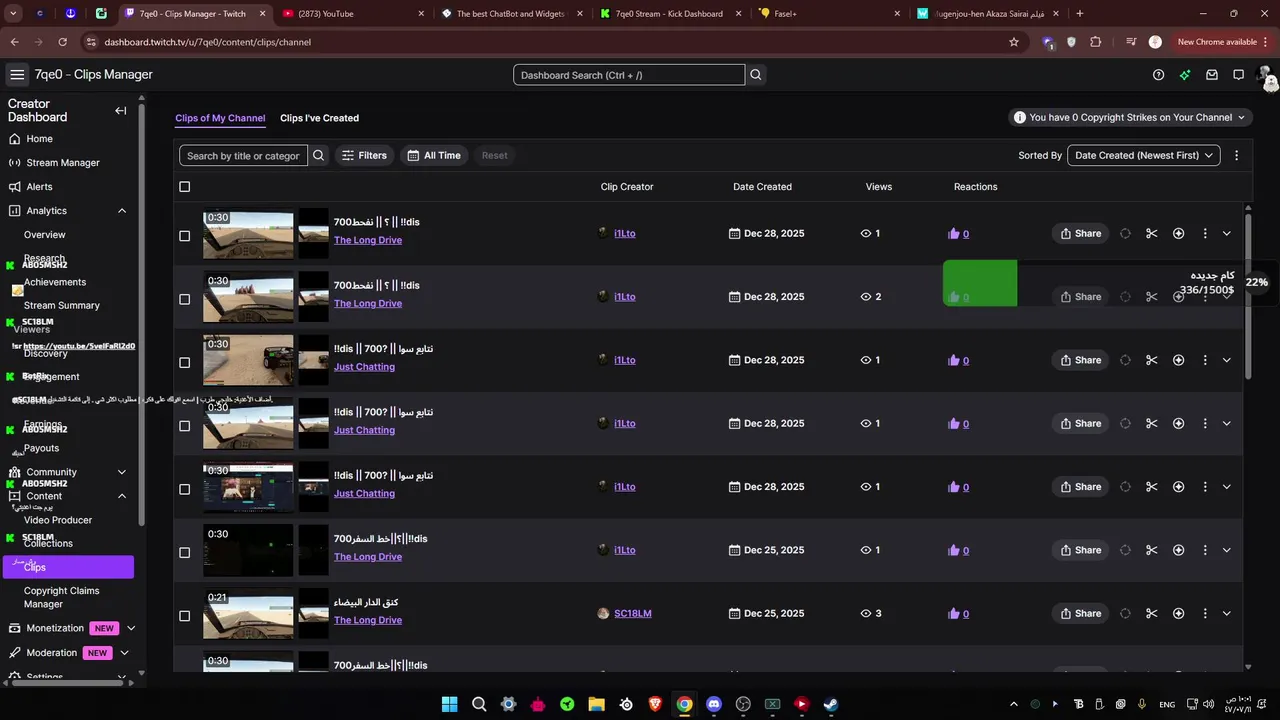Expand the Community section in the sidebar
1280x720 pixels.
pyautogui.click(x=122, y=472)
